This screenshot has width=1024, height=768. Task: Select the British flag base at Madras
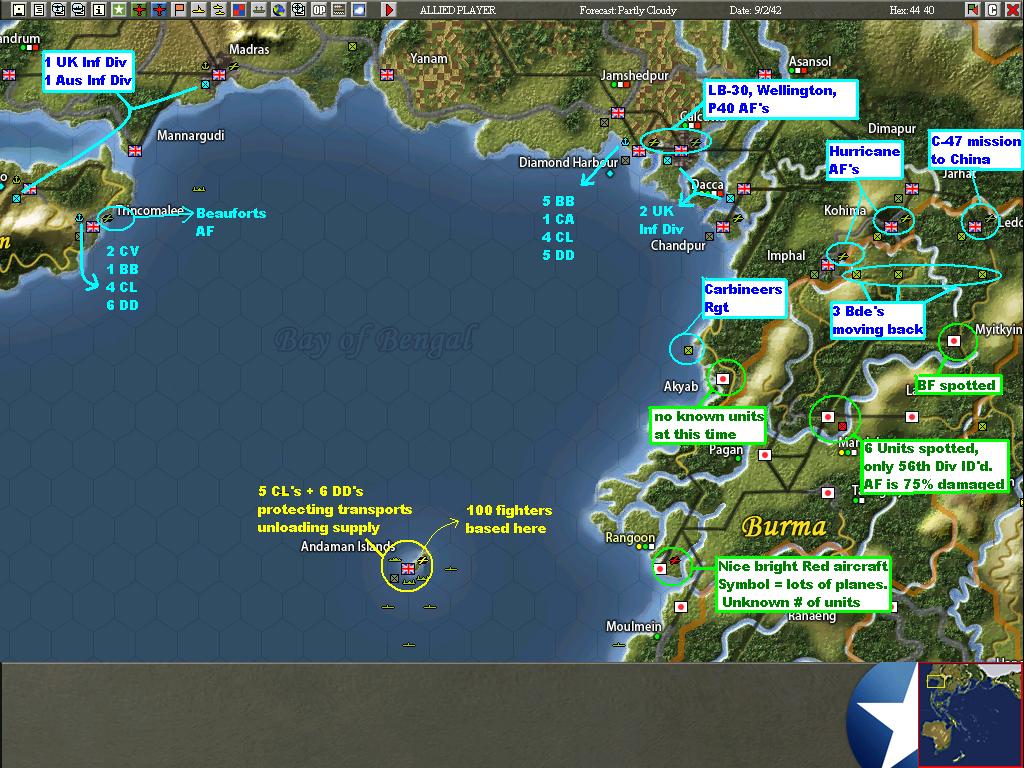pyautogui.click(x=219, y=75)
